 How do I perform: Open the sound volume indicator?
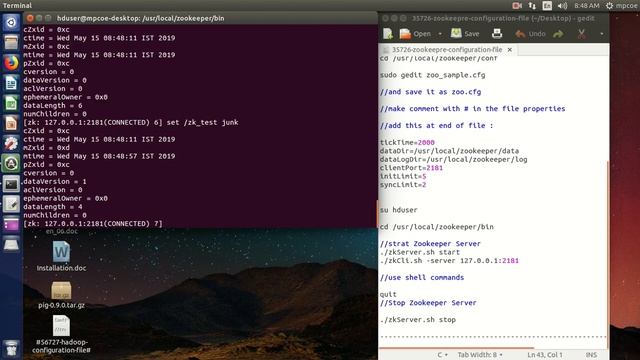pyautogui.click(x=562, y=5)
